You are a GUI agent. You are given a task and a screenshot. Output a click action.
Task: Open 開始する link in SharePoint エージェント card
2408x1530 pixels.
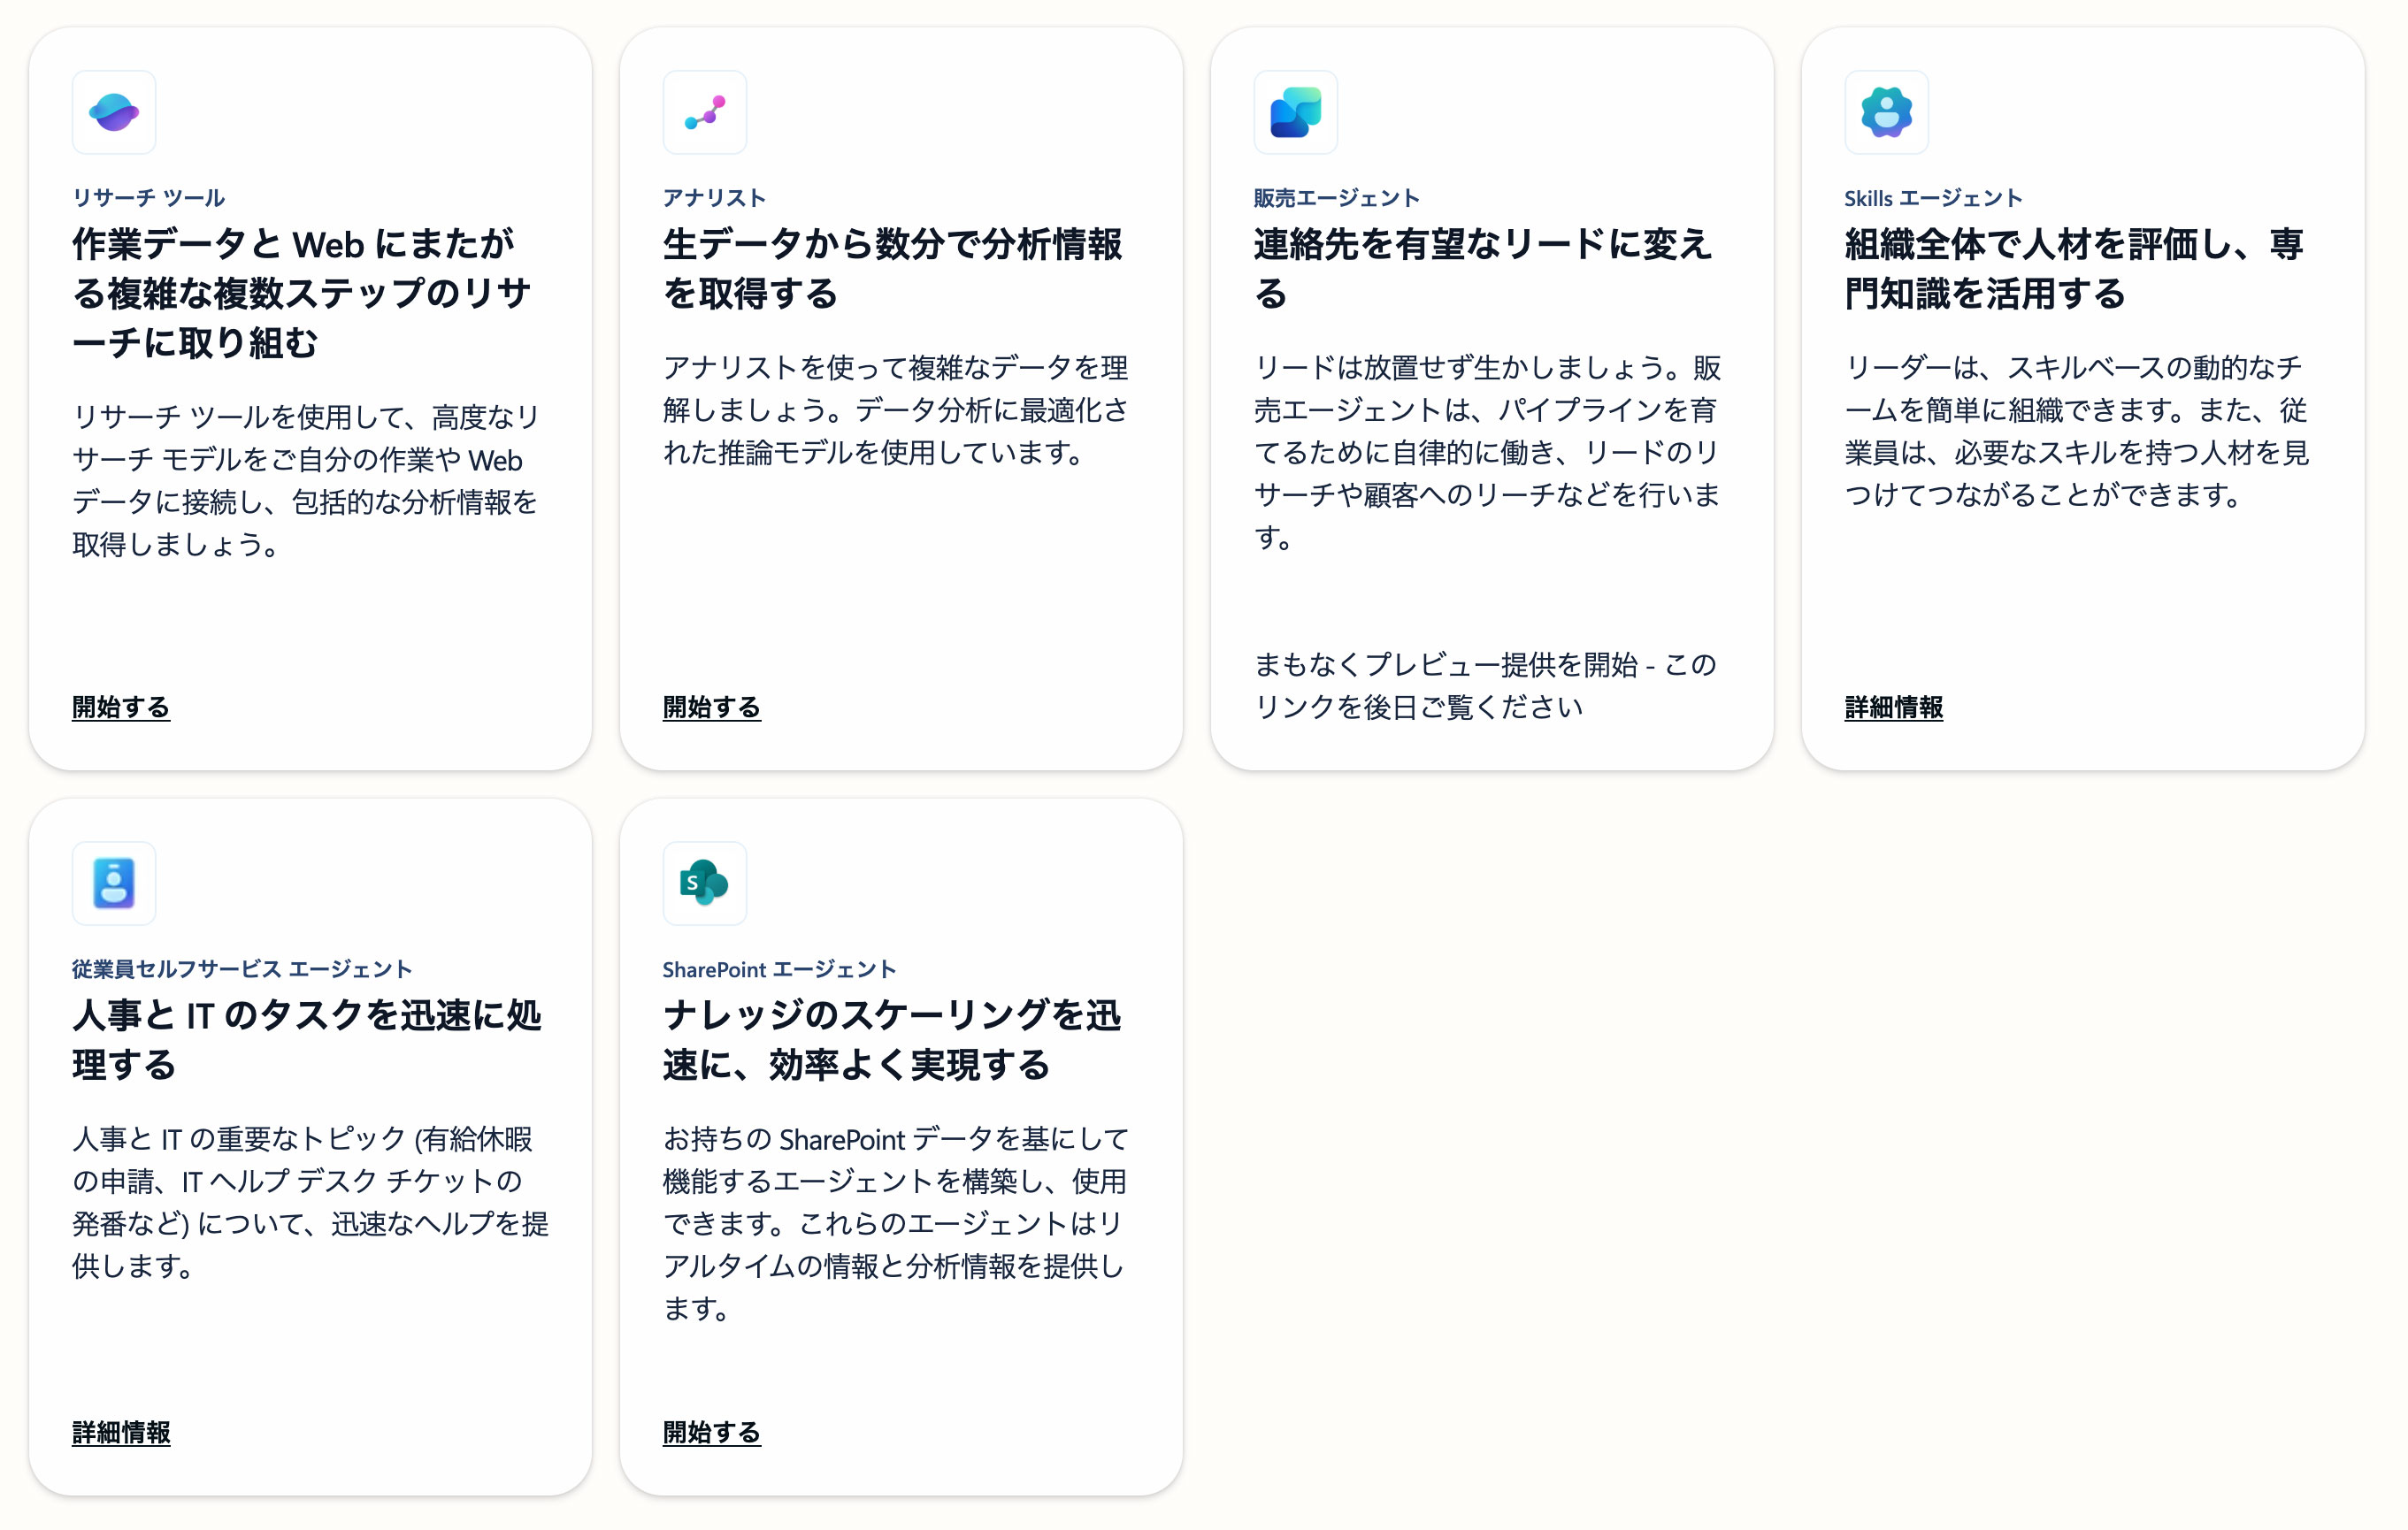tap(712, 1432)
